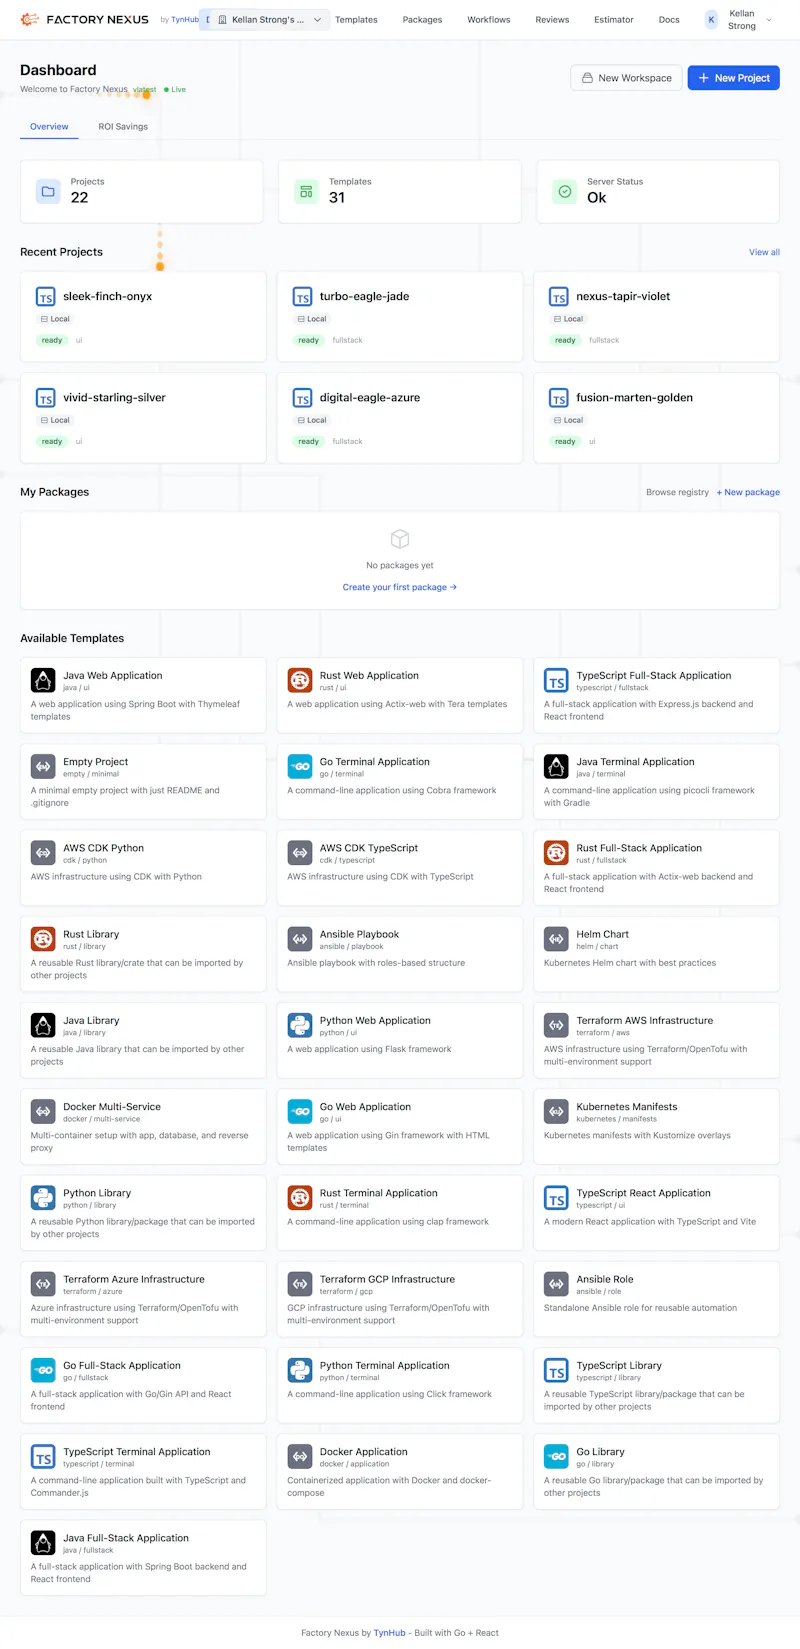The image size is (800, 1649).
Task: Select the Go Full-Stack Application title
Action: click(x=122, y=1366)
